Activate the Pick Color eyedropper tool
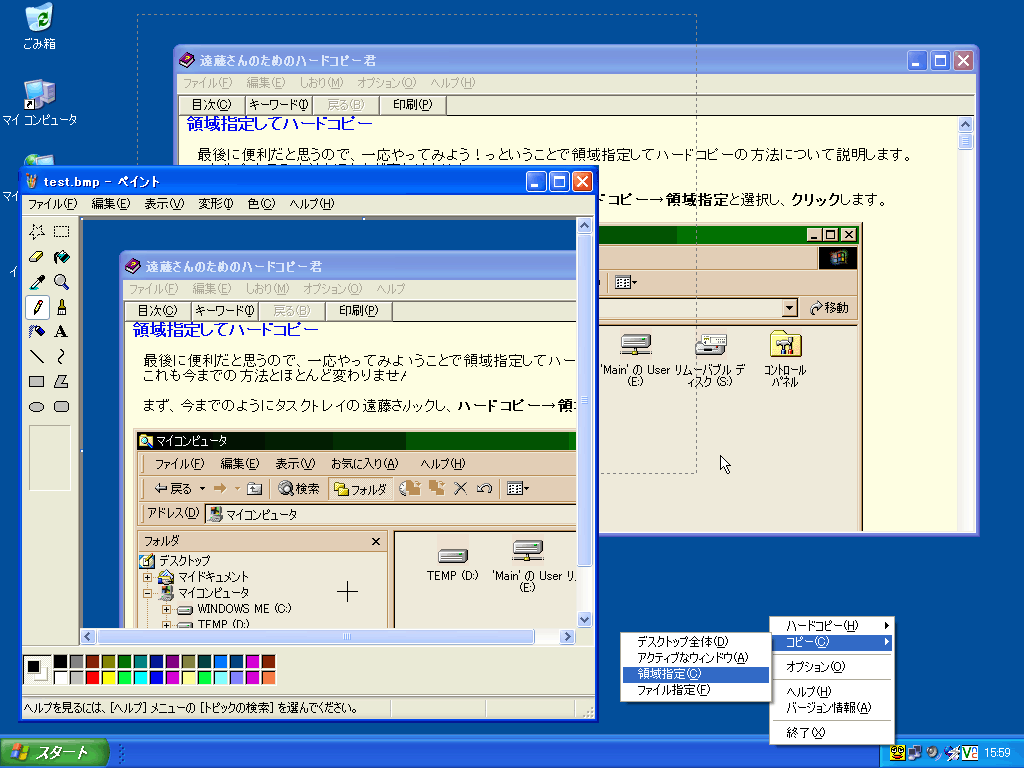 (37, 281)
